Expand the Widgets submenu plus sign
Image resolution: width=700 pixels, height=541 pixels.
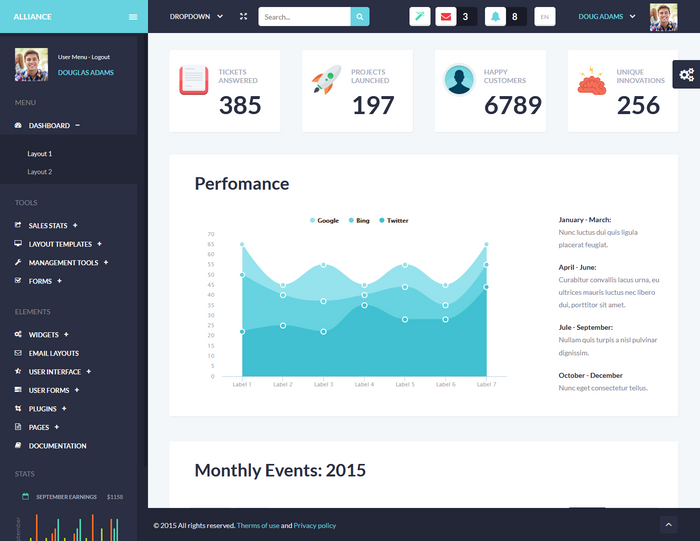66,334
